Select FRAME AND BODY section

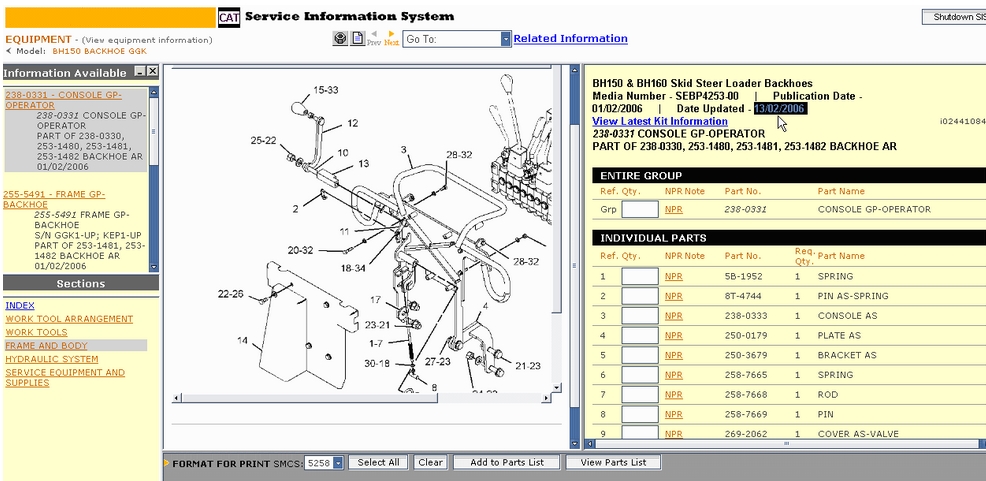tap(47, 345)
